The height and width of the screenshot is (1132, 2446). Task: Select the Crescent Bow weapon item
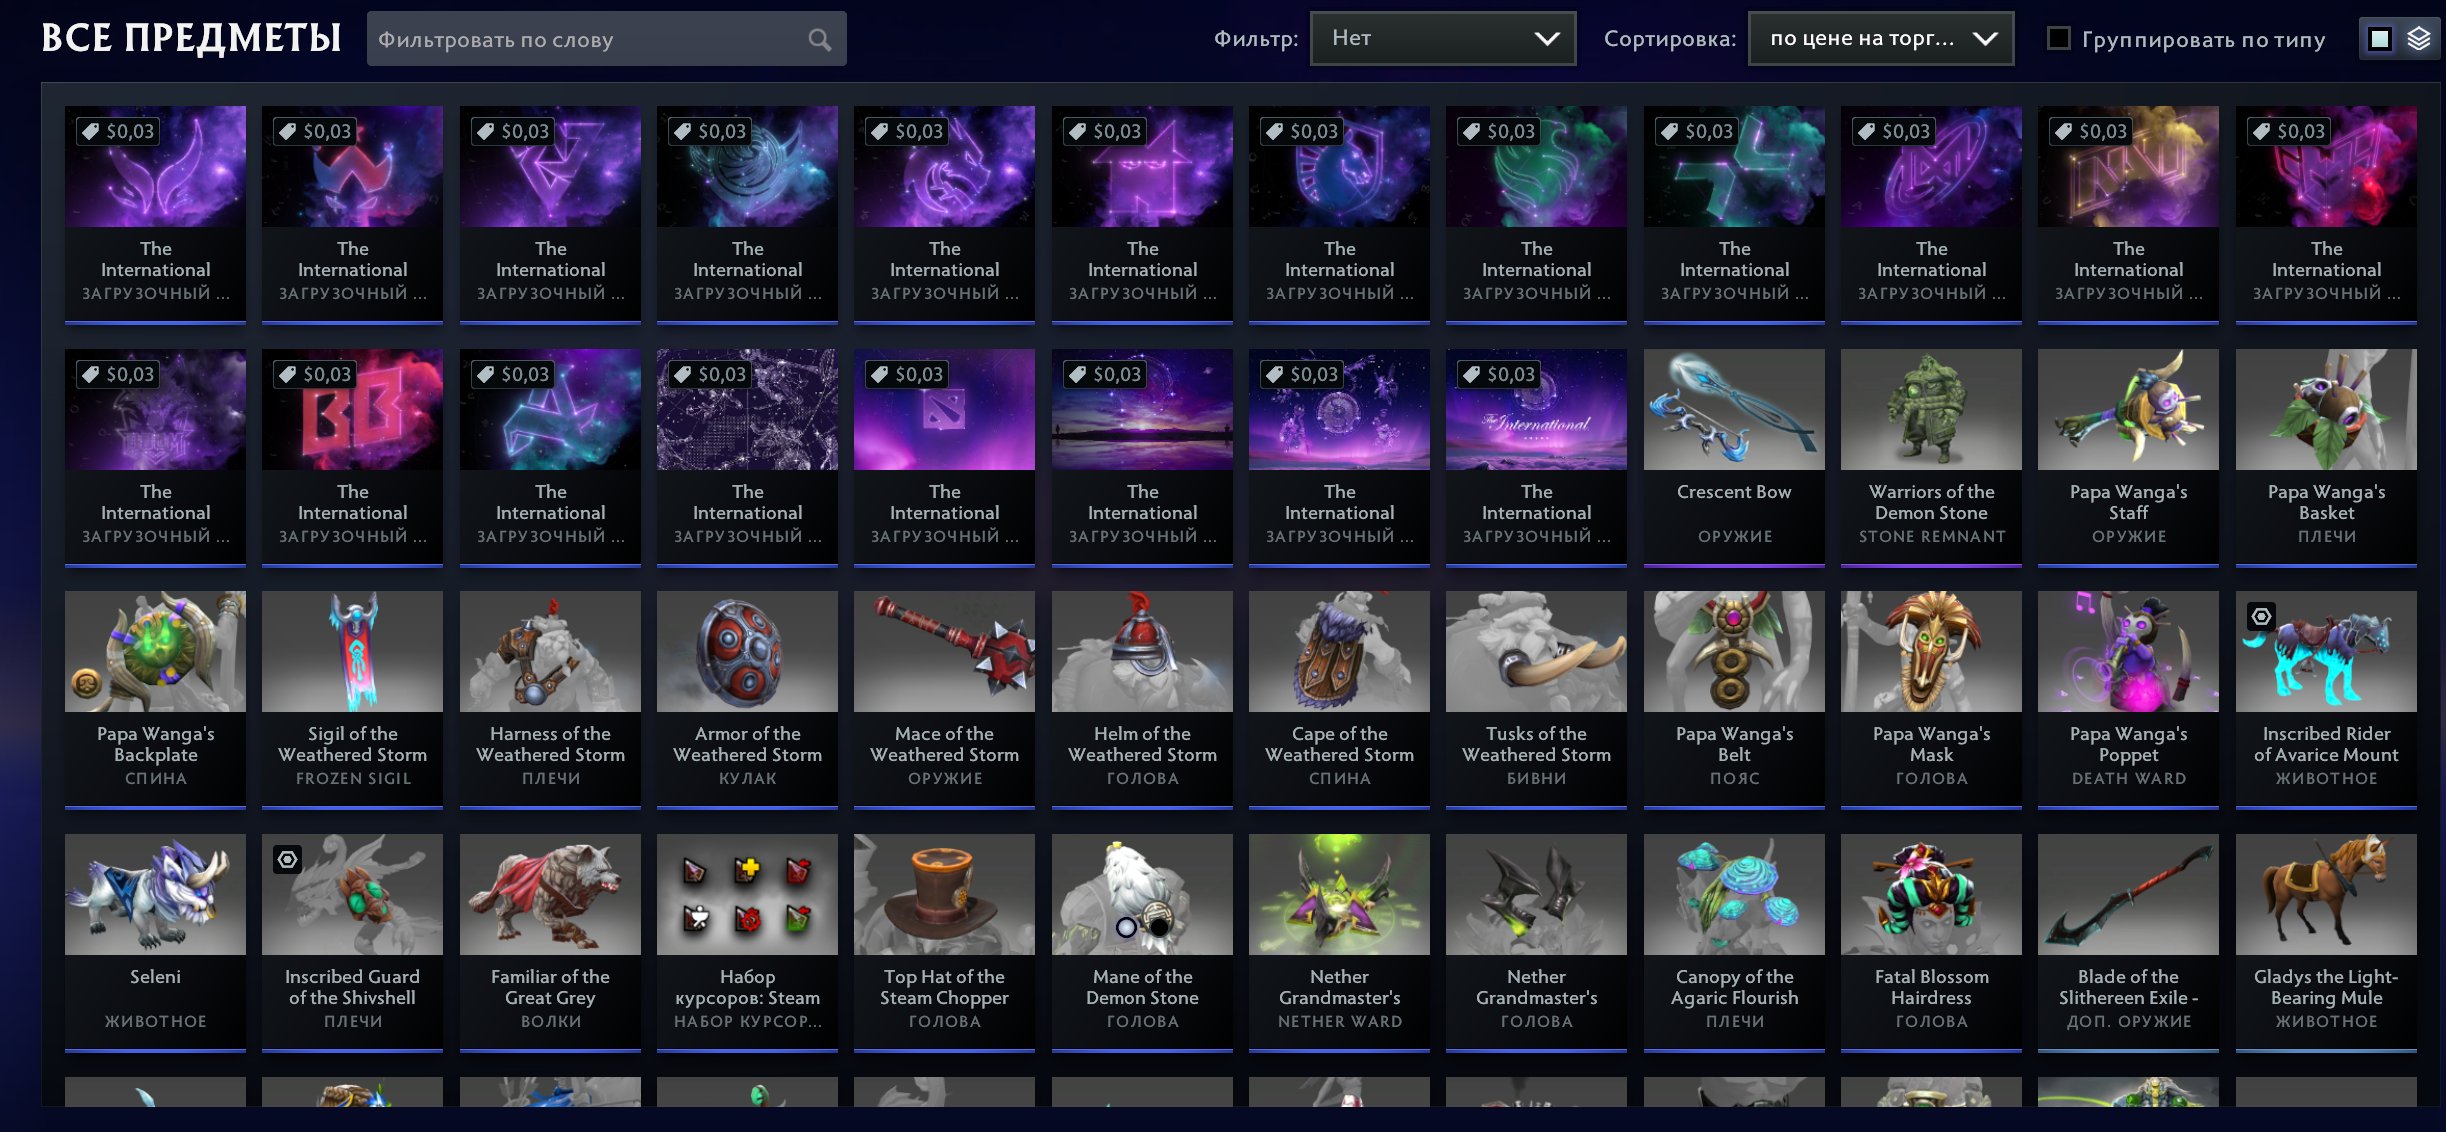point(1734,456)
